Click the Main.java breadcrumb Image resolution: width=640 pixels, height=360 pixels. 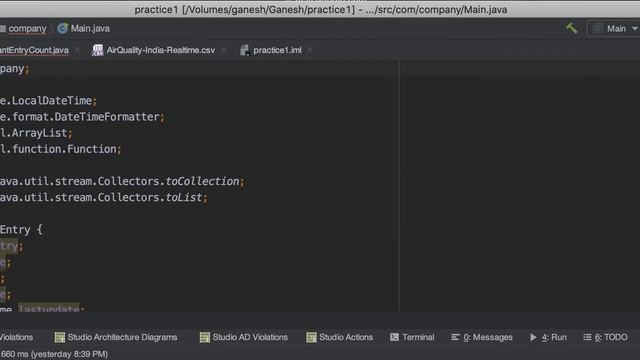(90, 29)
